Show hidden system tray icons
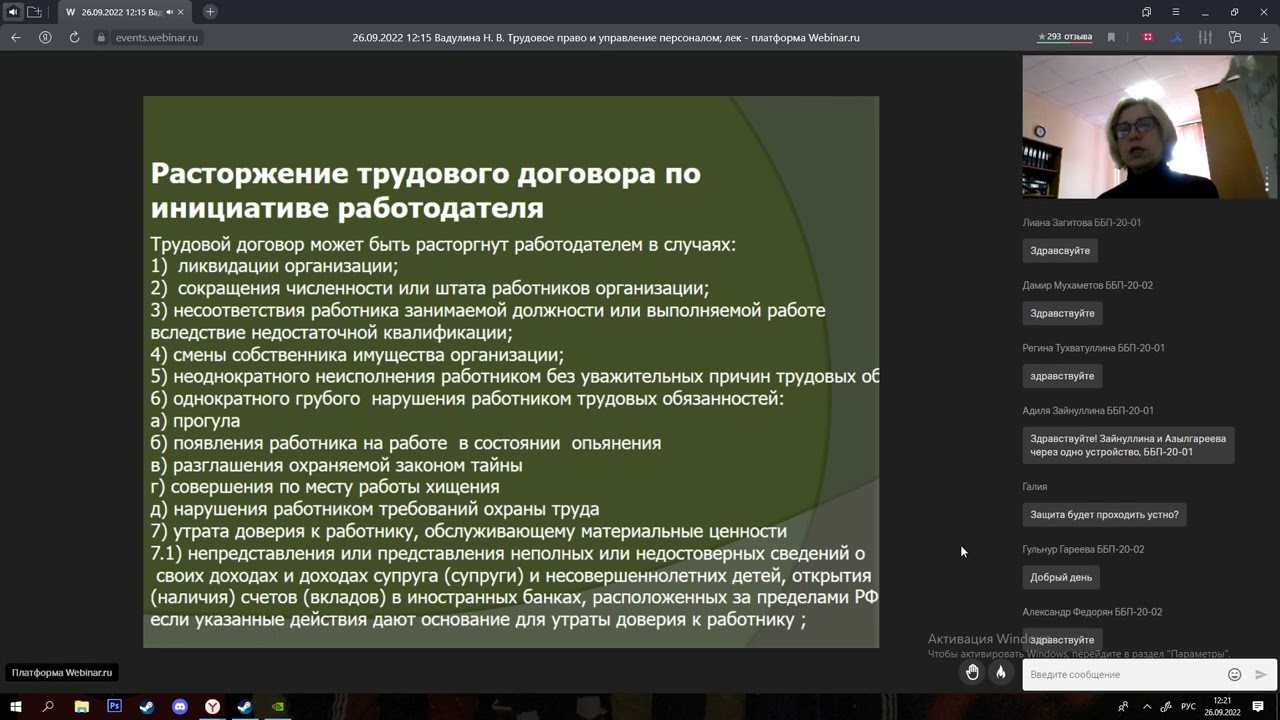This screenshot has width=1280, height=720. pos(1146,707)
